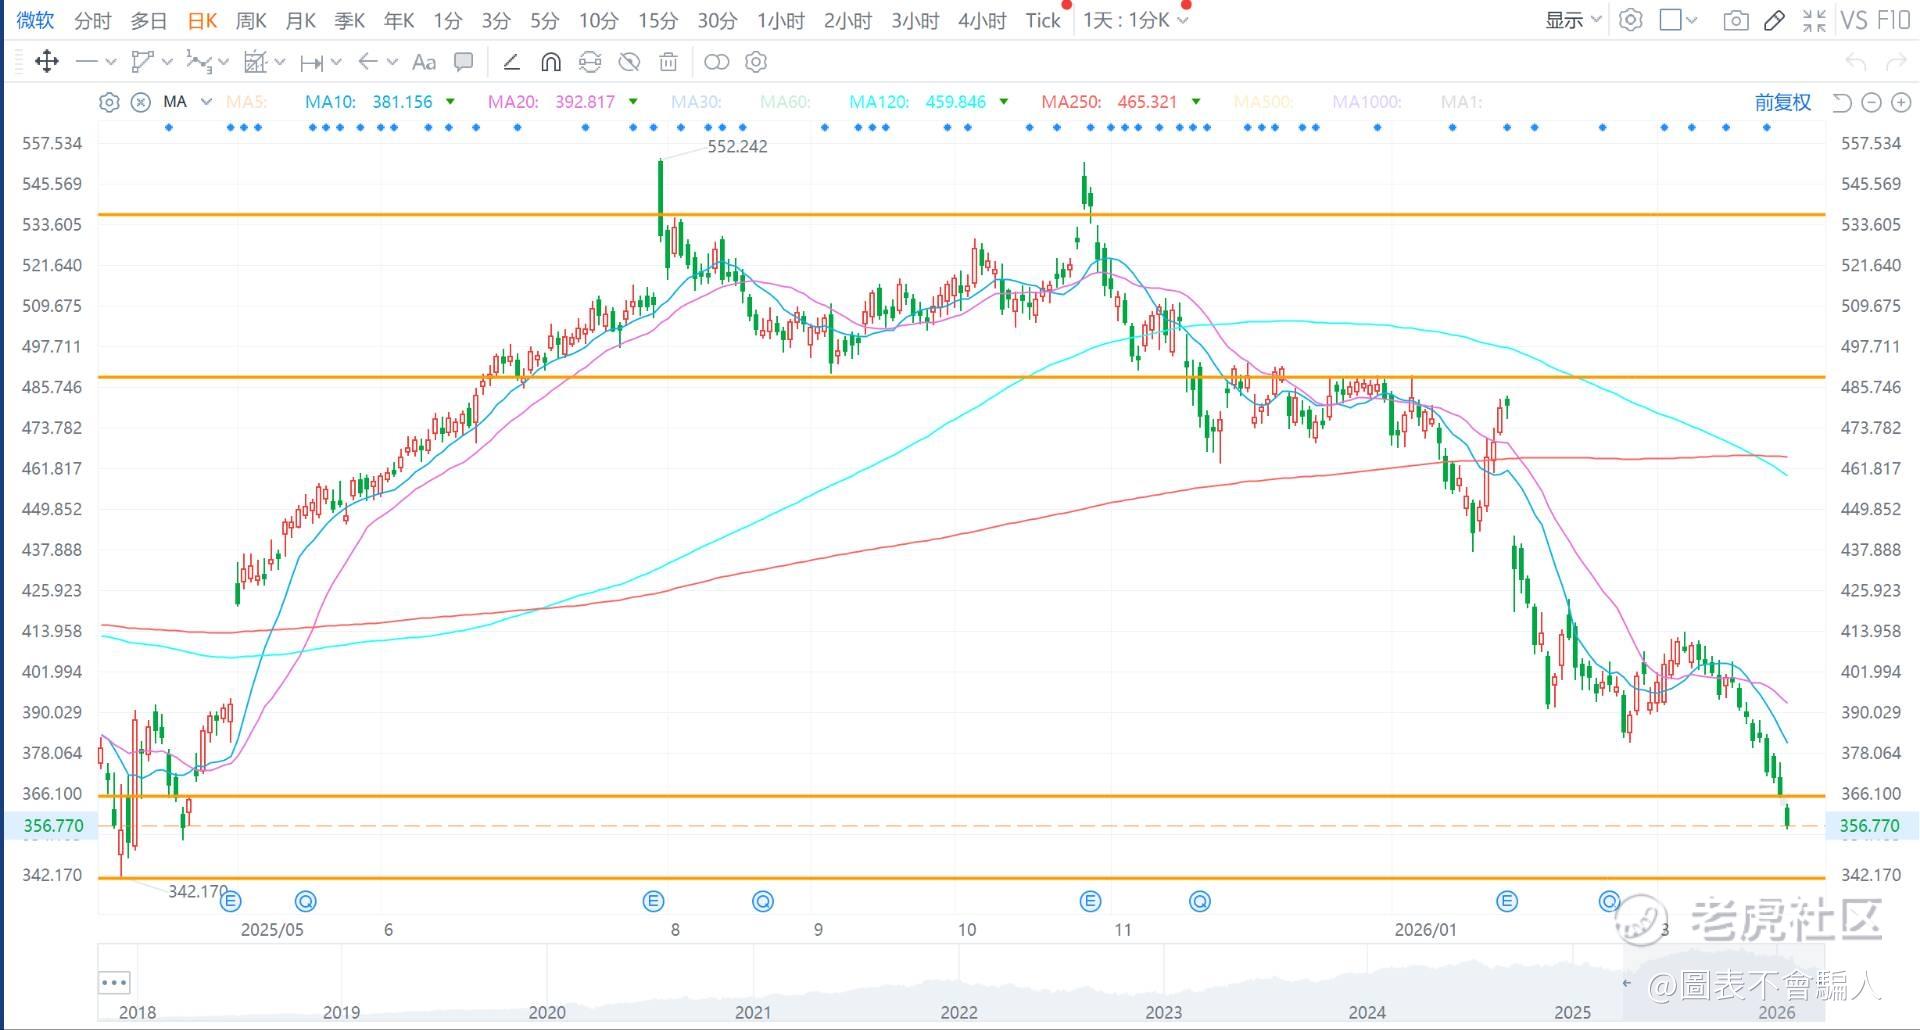The image size is (1920, 1030).
Task: Select the 日K daily chart tab
Action: click(202, 20)
